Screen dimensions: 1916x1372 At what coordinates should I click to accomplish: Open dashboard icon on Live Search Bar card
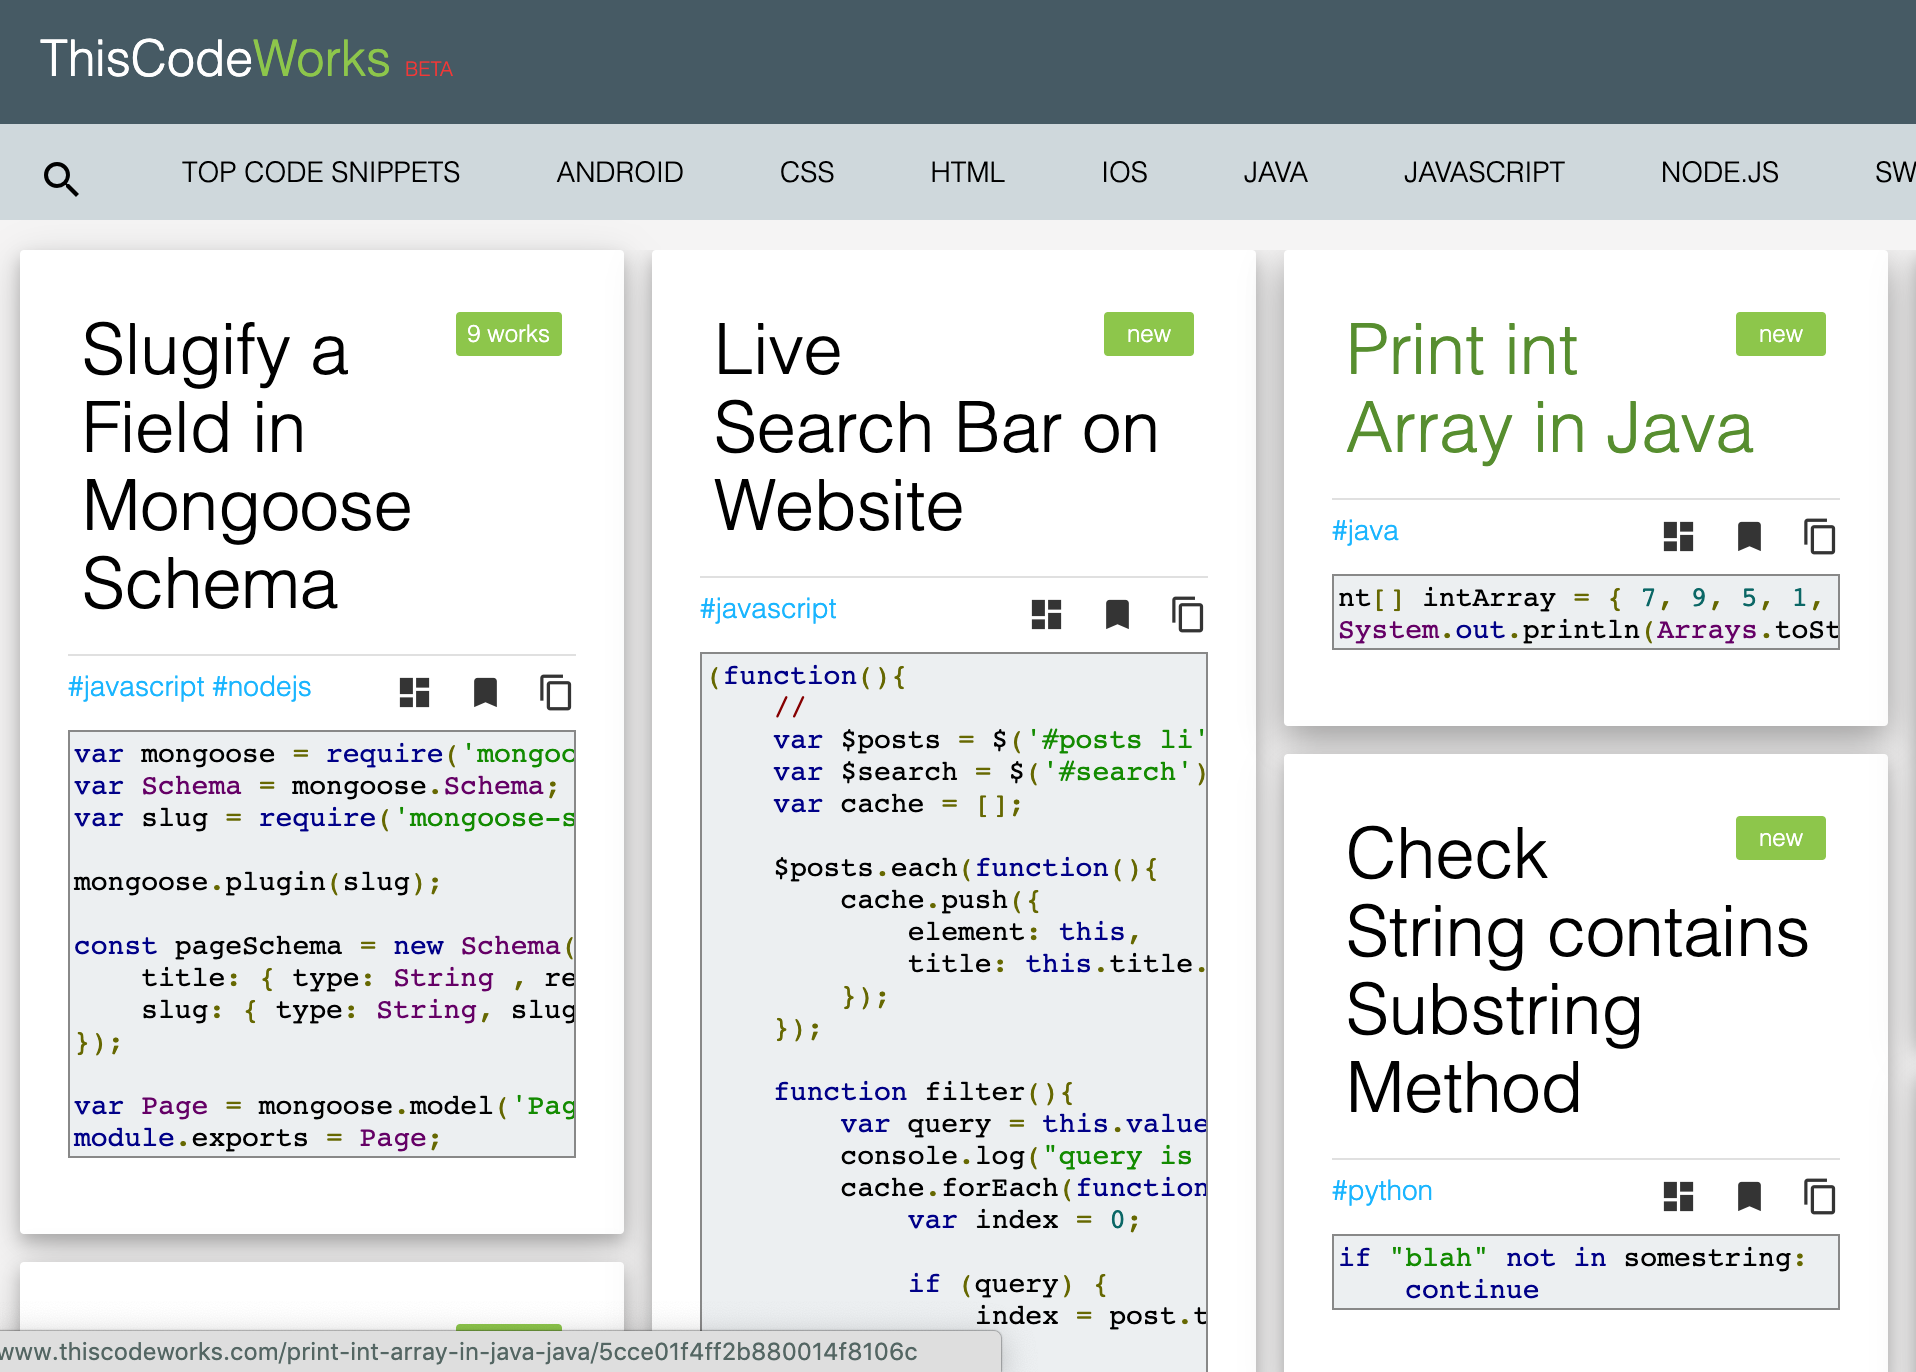pyautogui.click(x=1046, y=614)
